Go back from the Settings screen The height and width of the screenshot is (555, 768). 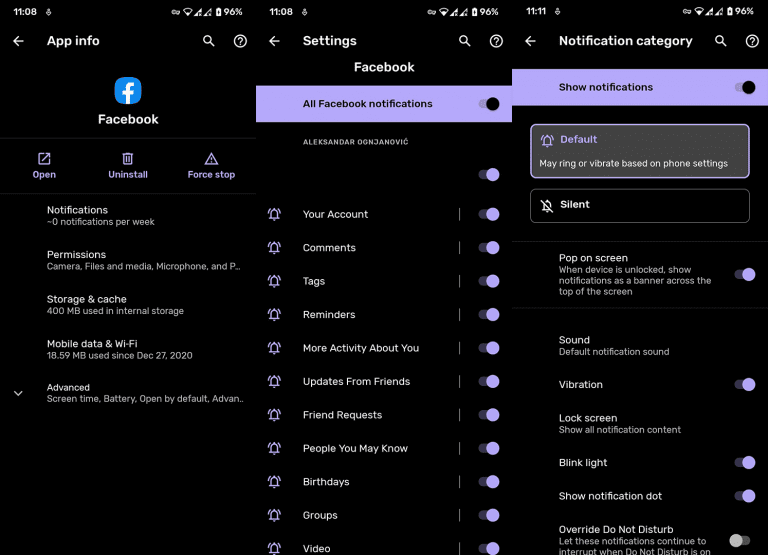[x=275, y=41]
